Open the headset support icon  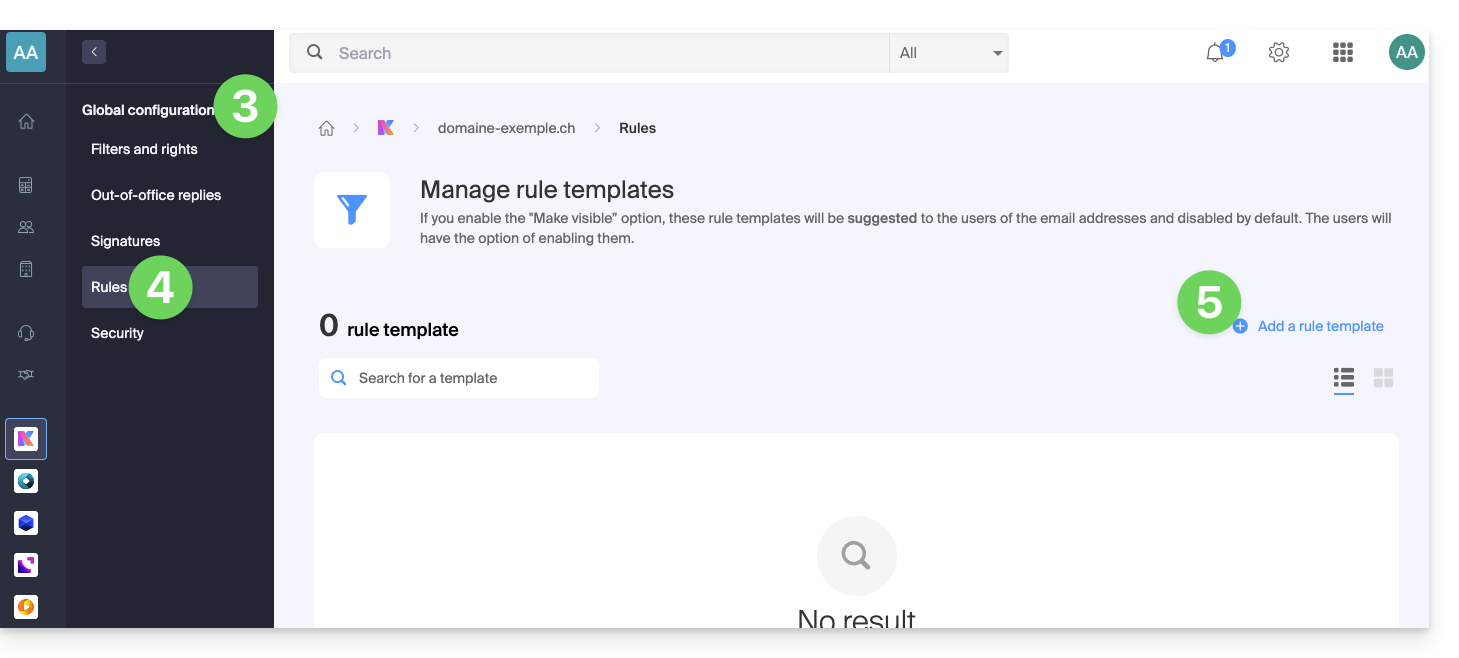(26, 333)
